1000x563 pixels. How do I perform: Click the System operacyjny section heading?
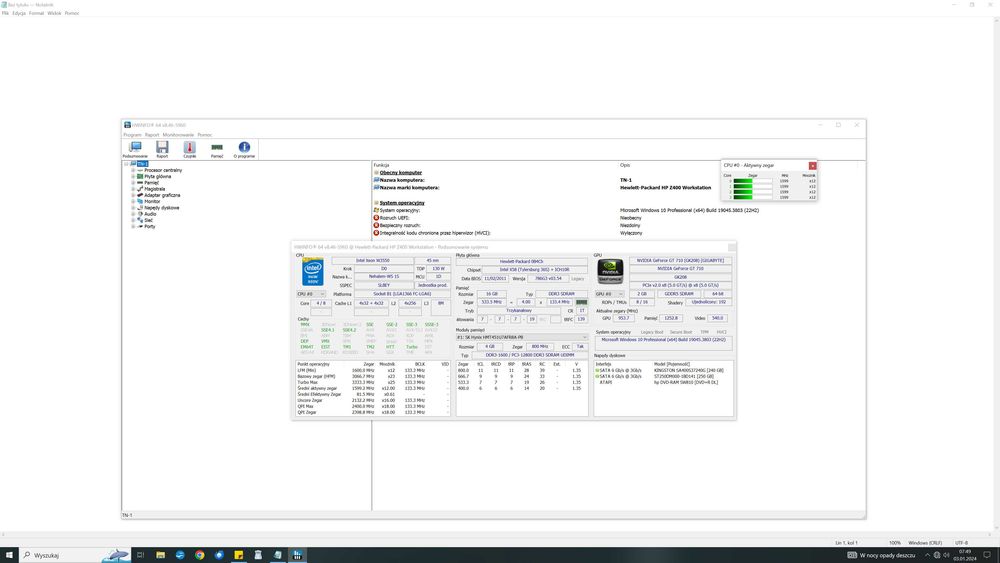[x=402, y=203]
